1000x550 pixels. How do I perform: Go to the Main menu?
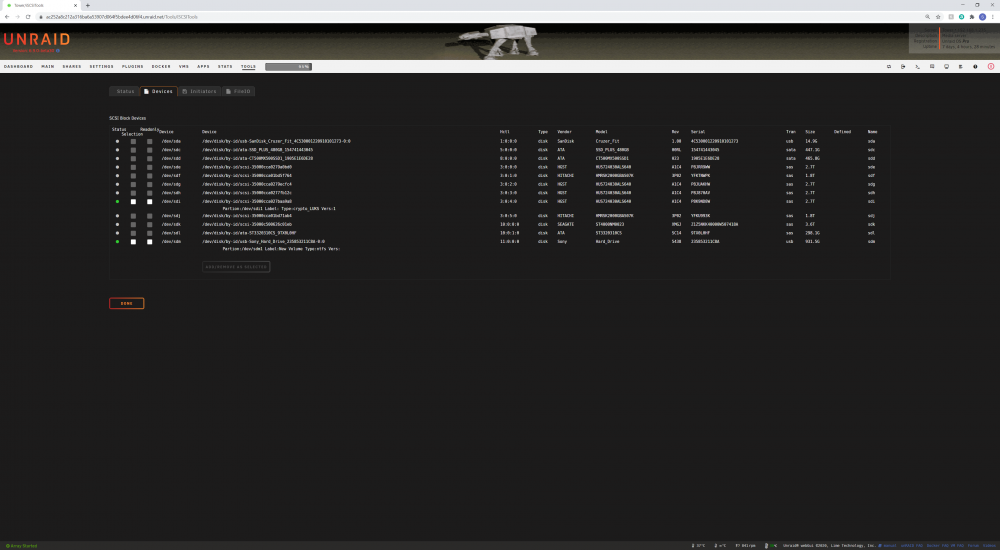coord(48,66)
